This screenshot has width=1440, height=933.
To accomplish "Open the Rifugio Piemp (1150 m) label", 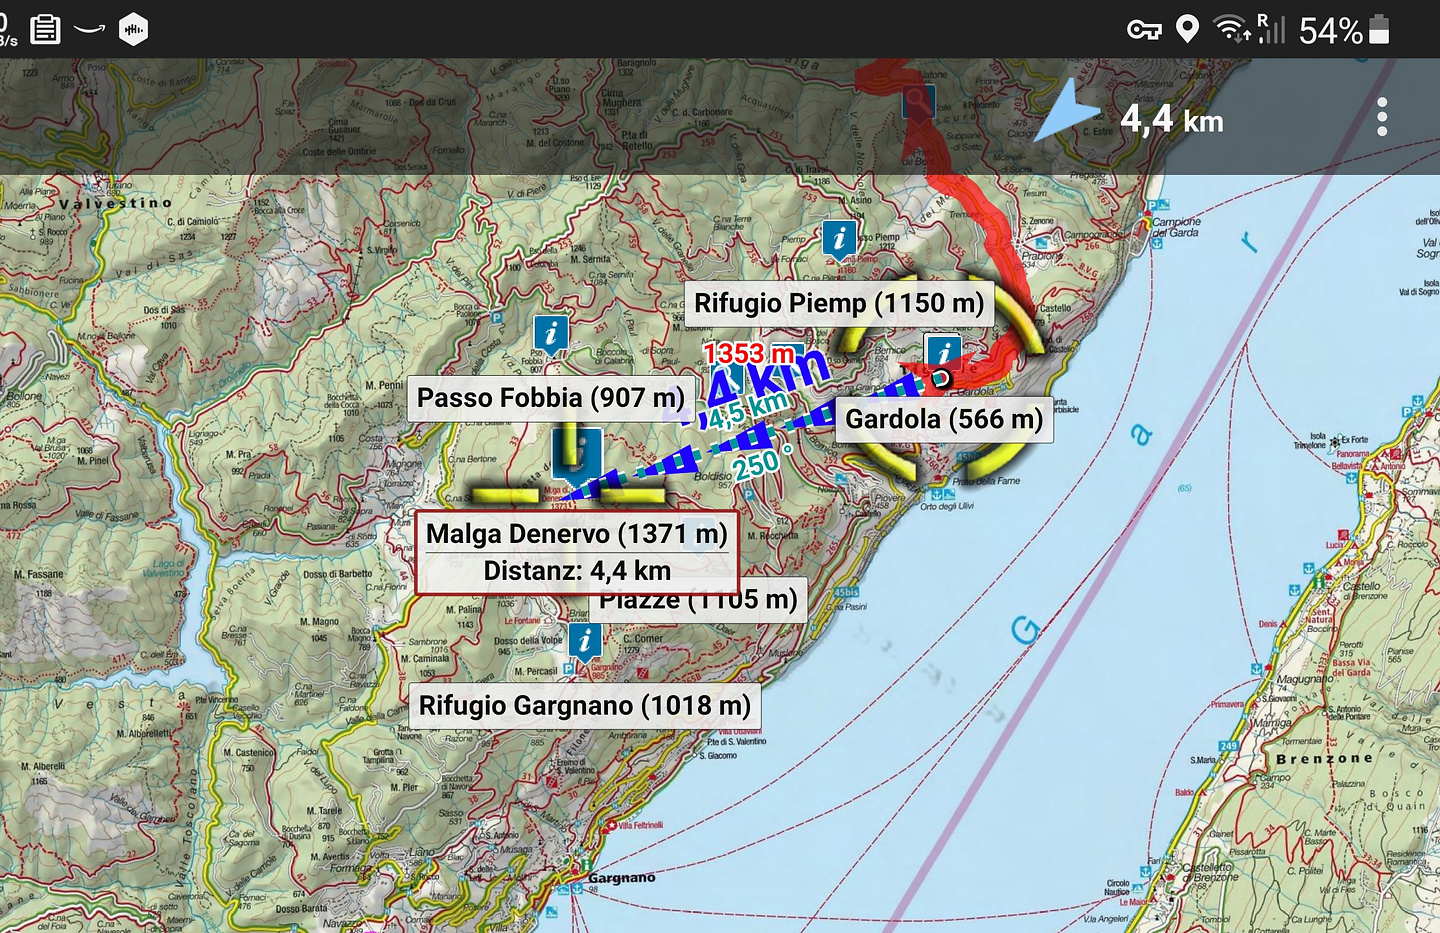I will pos(839,303).
